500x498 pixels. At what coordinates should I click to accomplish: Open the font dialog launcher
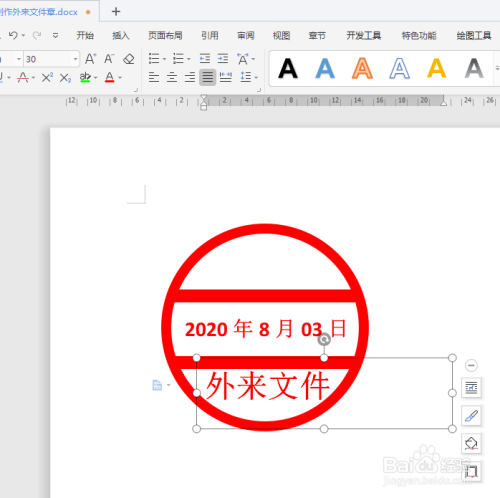(136, 90)
